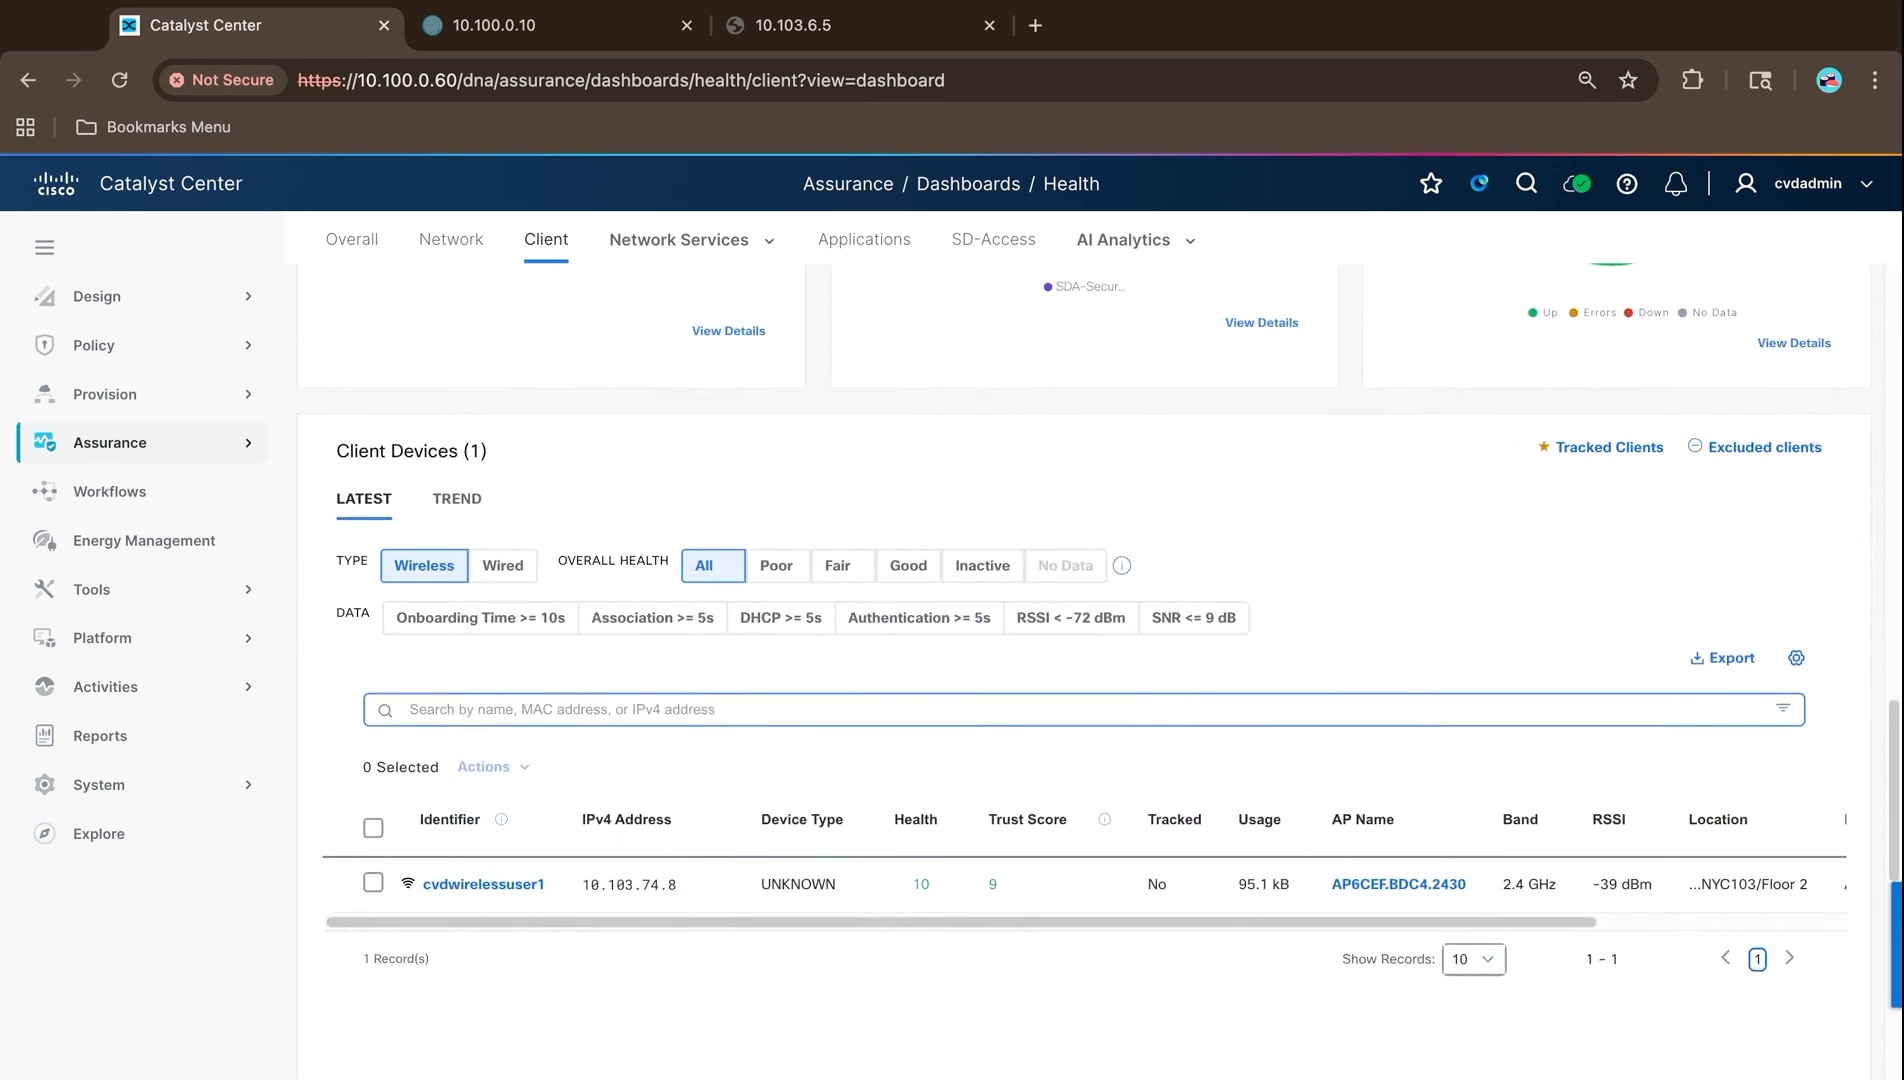Select the Wireless type toggle
Viewport: 1904px width, 1080px height.
(424, 566)
